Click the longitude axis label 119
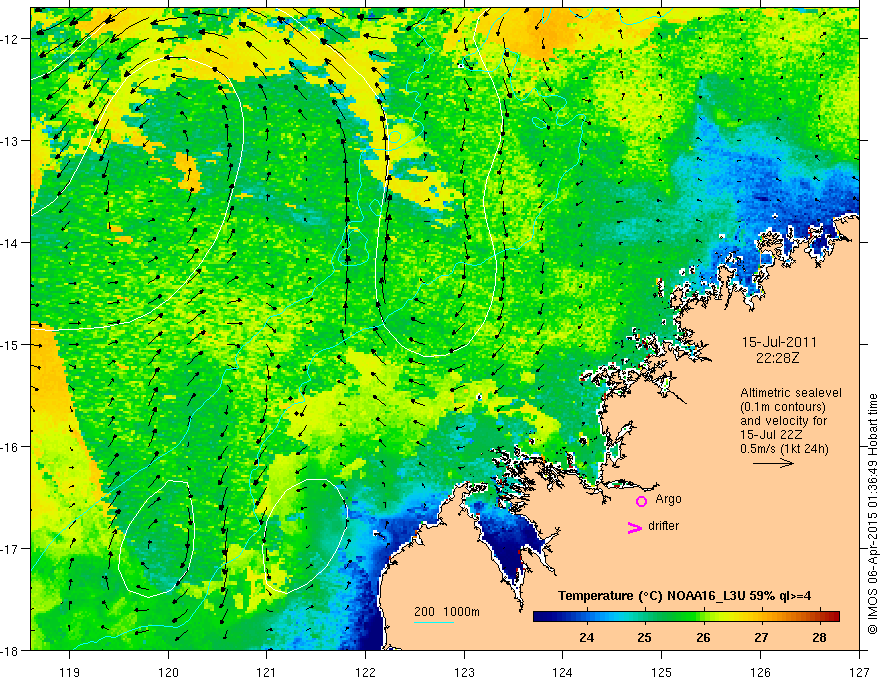Viewport: 880px width, 680px height. point(69,672)
